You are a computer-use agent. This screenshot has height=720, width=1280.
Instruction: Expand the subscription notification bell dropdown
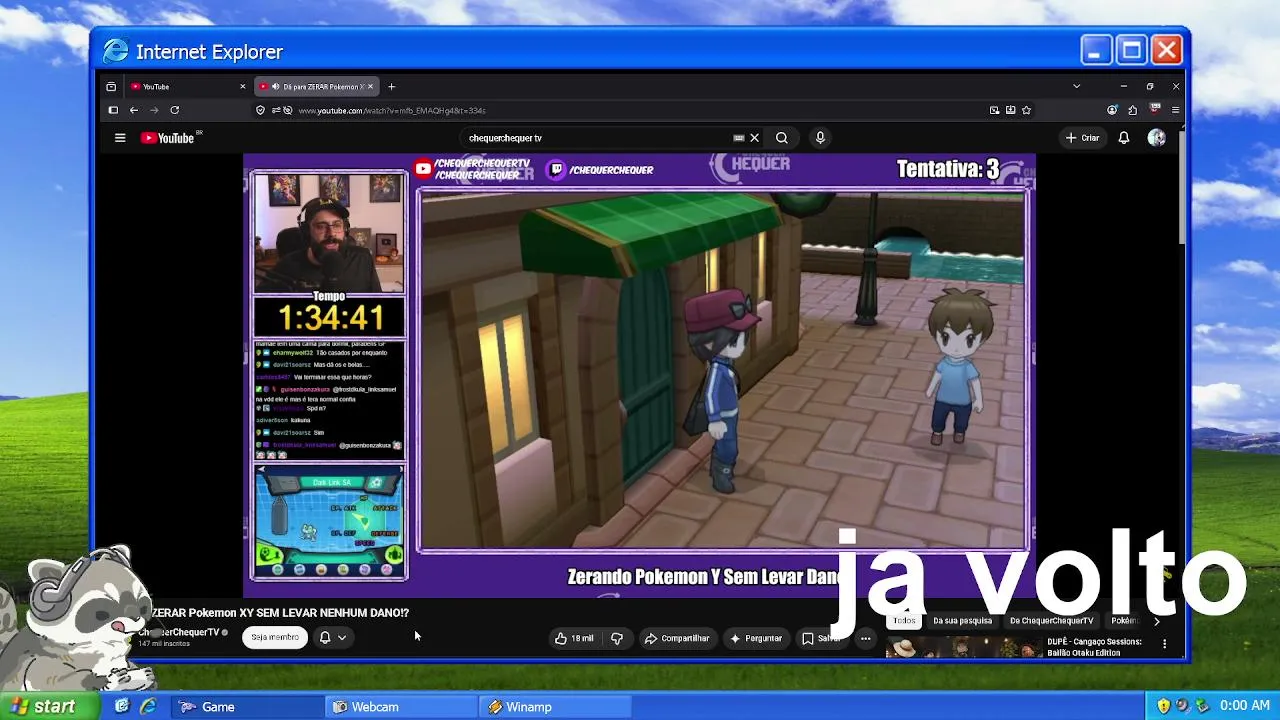(x=333, y=637)
